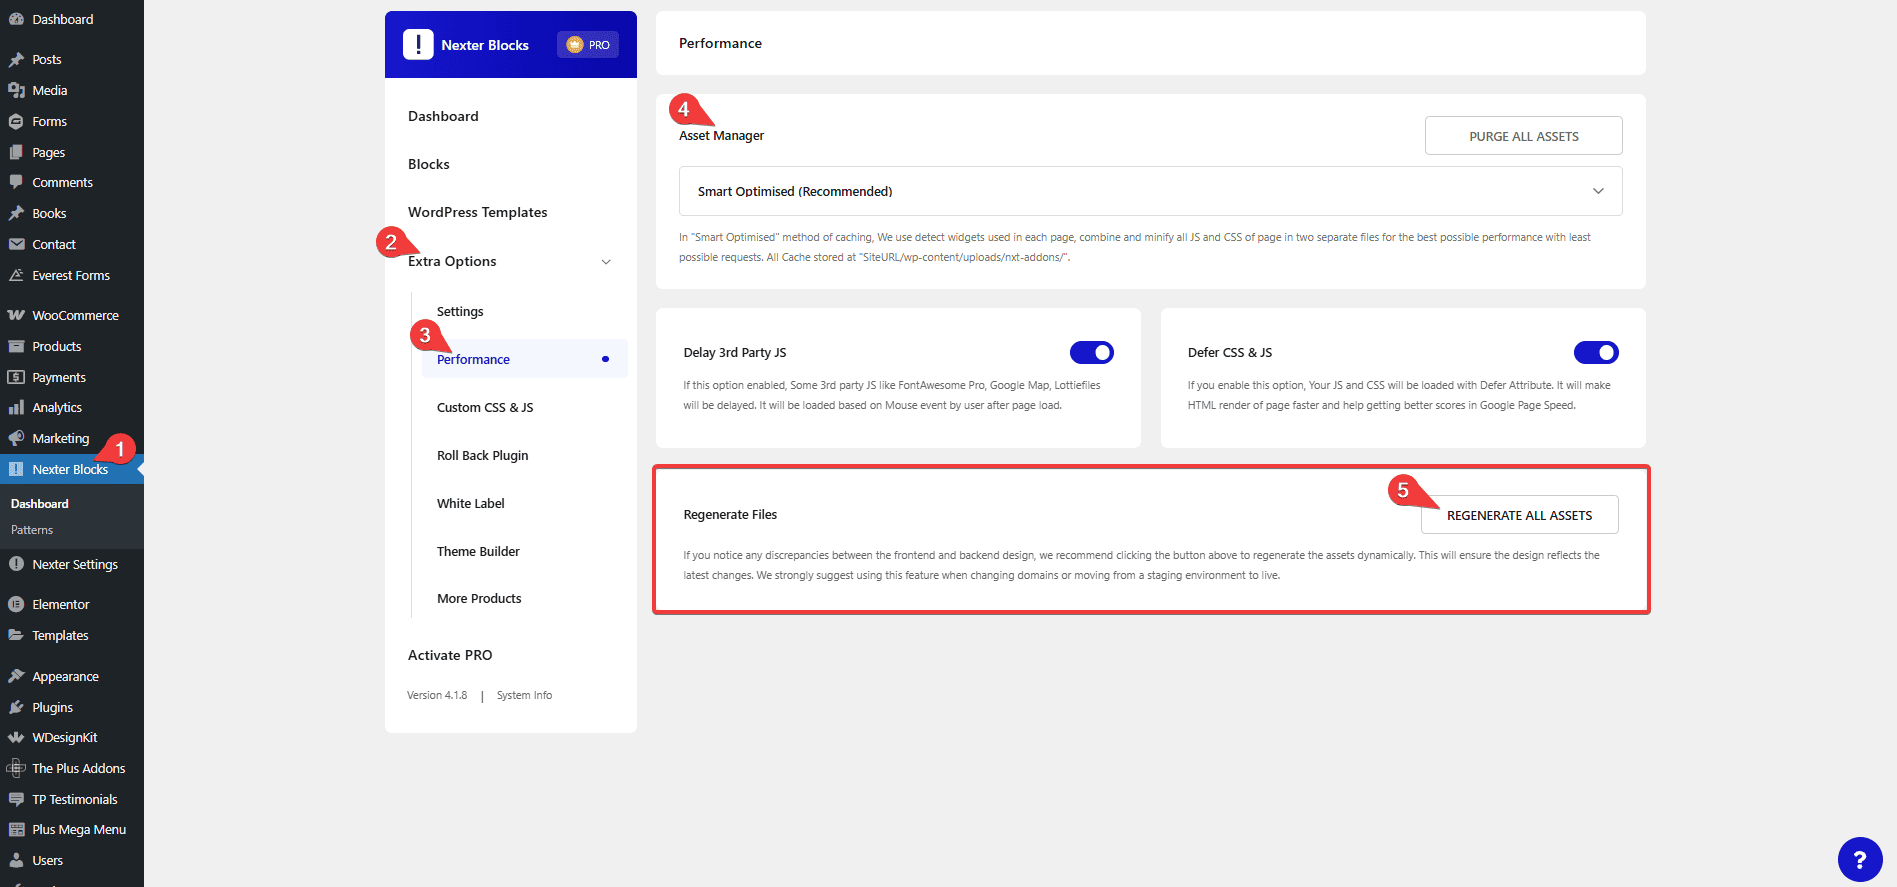Screen dimensions: 1897x887
Task: Toggle the Defer CSS & JS switch
Action: click(1596, 352)
